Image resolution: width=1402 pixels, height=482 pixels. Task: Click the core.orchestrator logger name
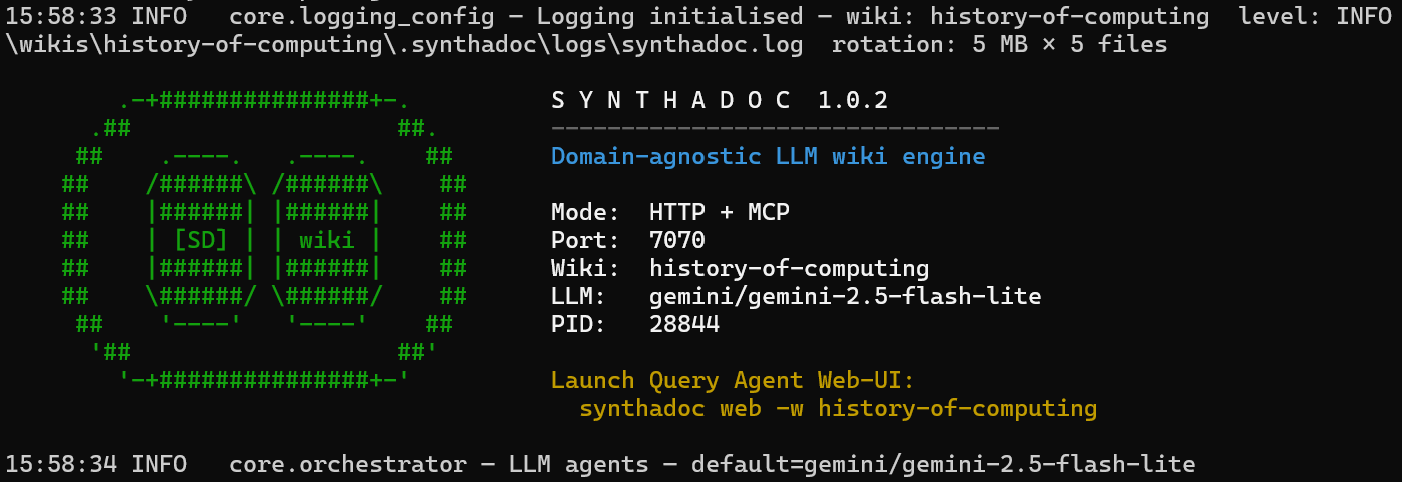pos(347,464)
